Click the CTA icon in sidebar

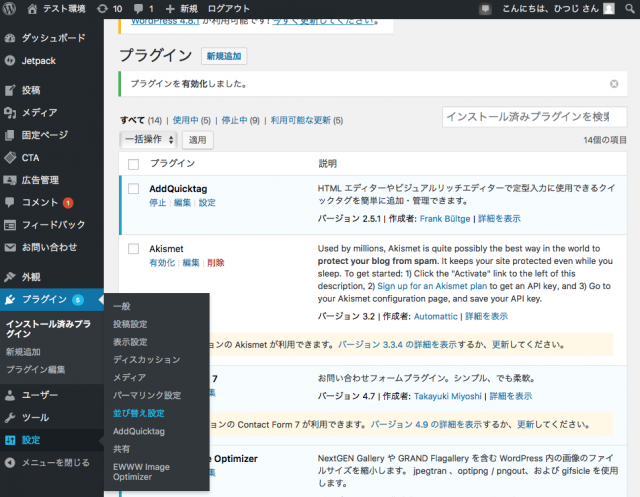[10, 158]
